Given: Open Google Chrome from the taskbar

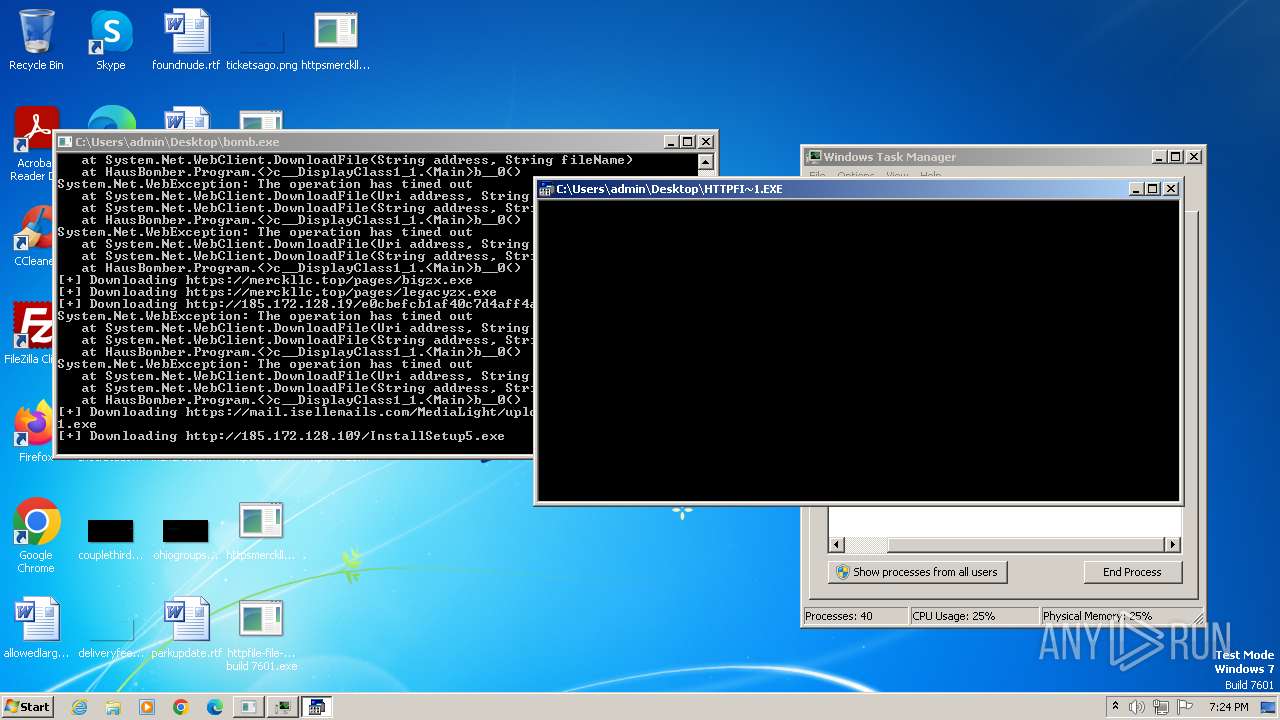Looking at the screenshot, I should pos(181,707).
